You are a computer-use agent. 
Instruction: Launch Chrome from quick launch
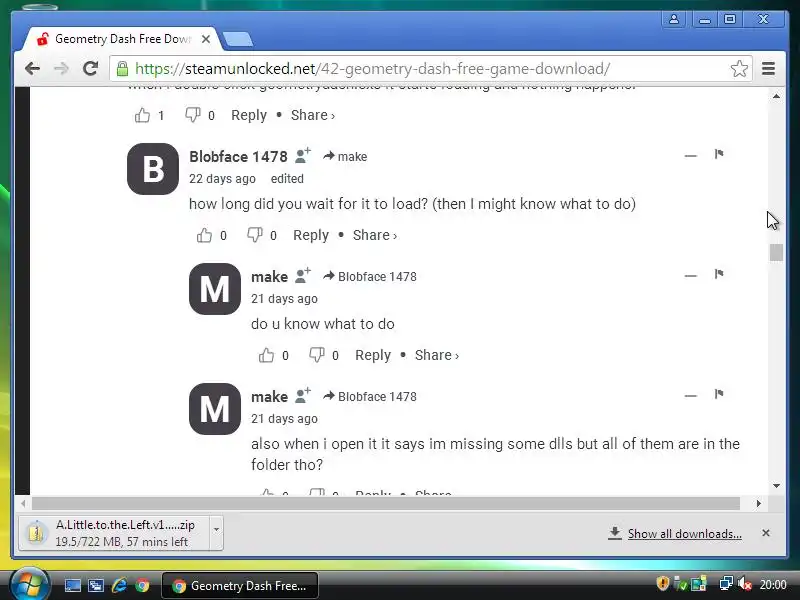click(142, 585)
